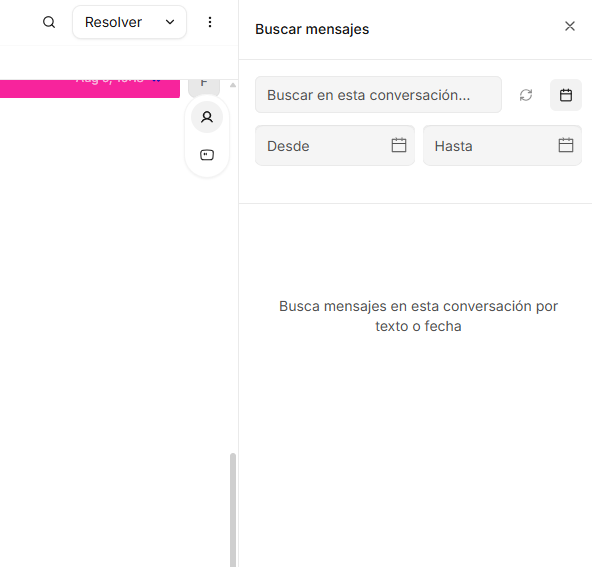The image size is (592, 567).
Task: Click the Resolver button label
Action: click(113, 22)
